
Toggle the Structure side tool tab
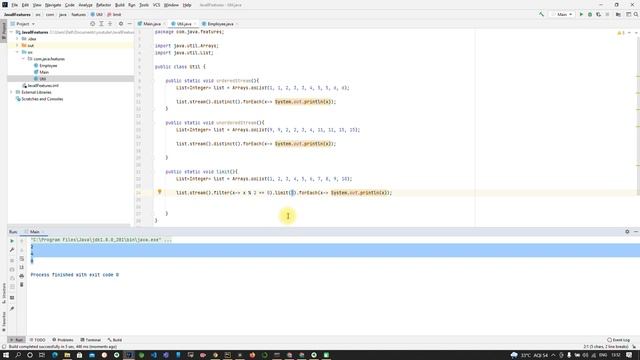pyautogui.click(x=4, y=293)
